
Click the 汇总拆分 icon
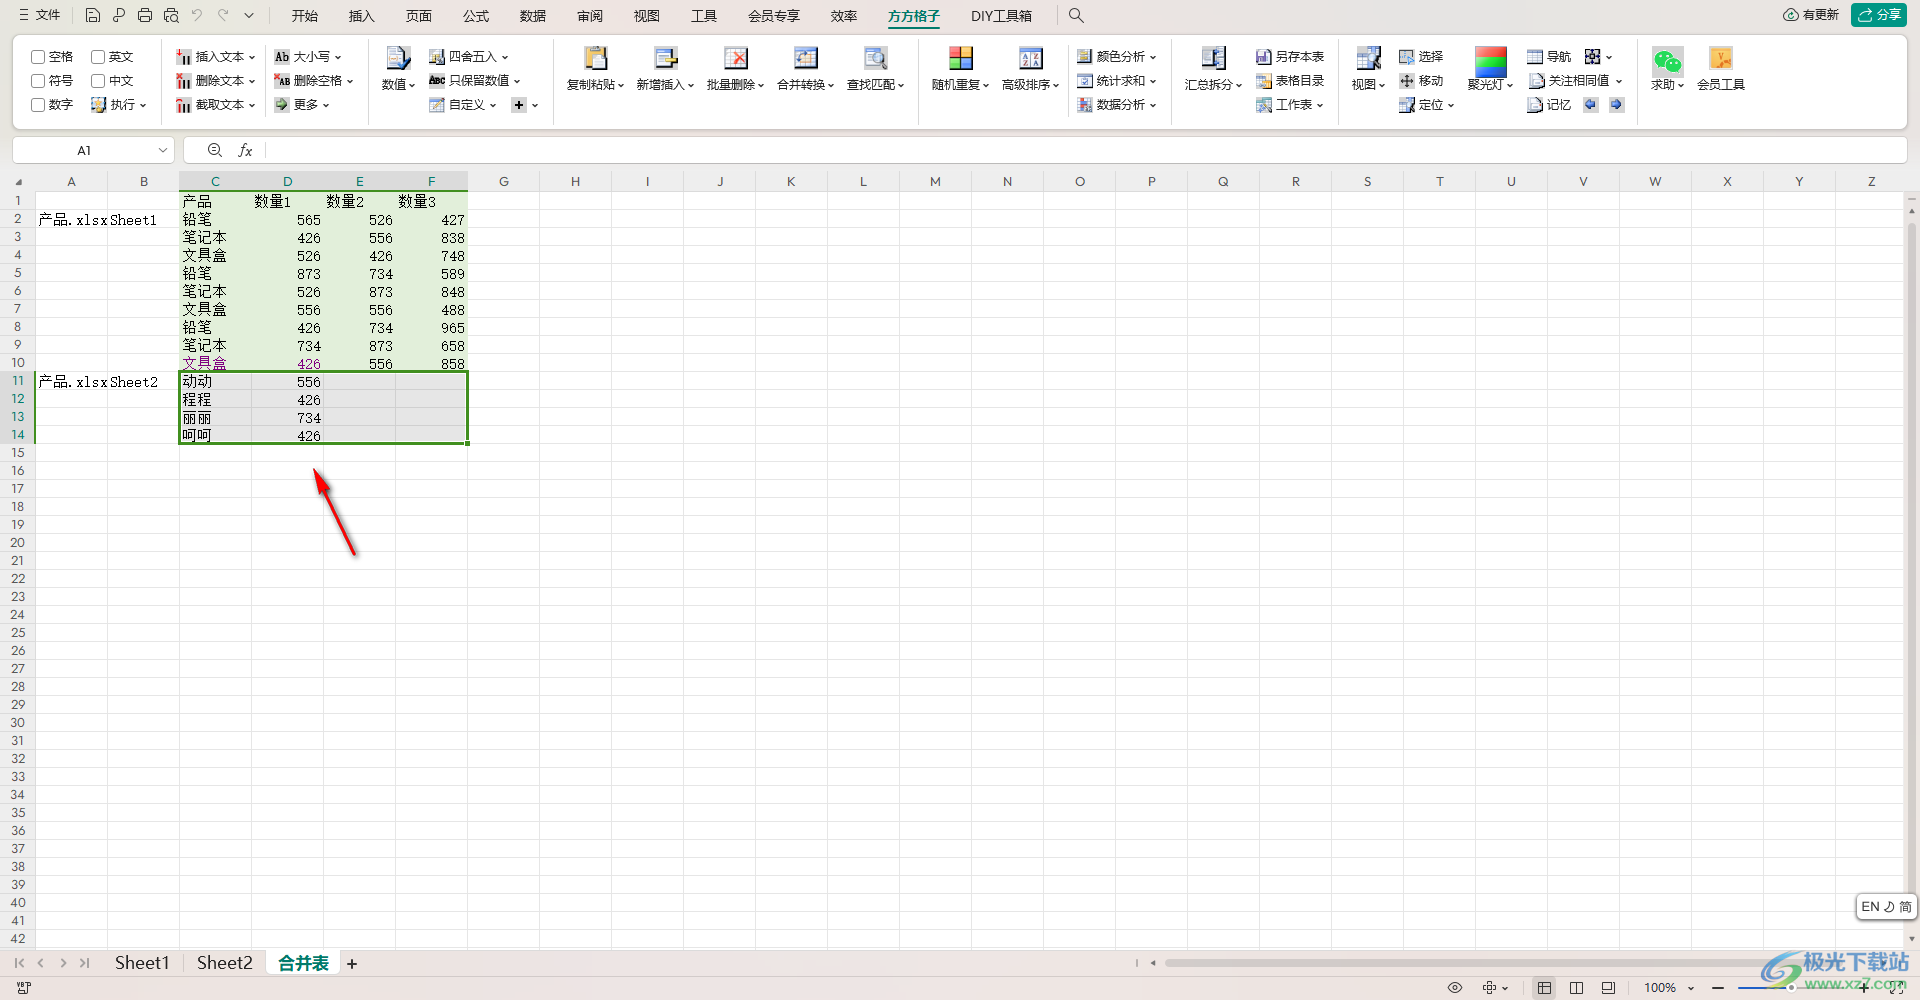(x=1214, y=58)
